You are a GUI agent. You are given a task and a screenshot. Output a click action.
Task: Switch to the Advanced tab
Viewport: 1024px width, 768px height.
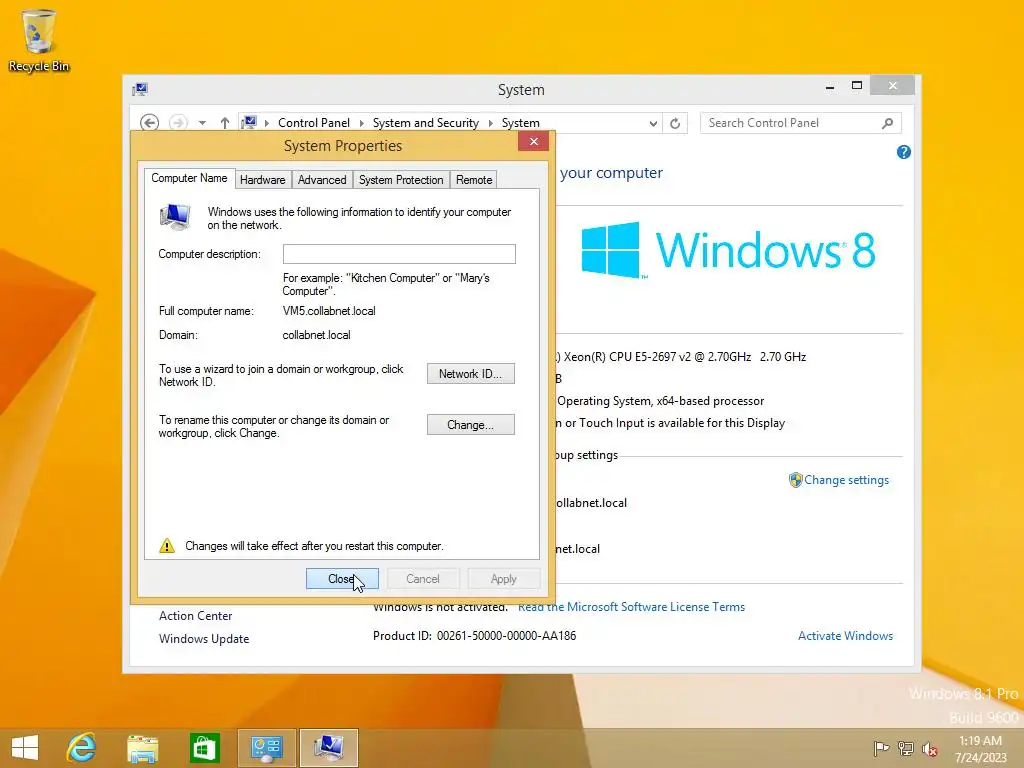click(322, 180)
